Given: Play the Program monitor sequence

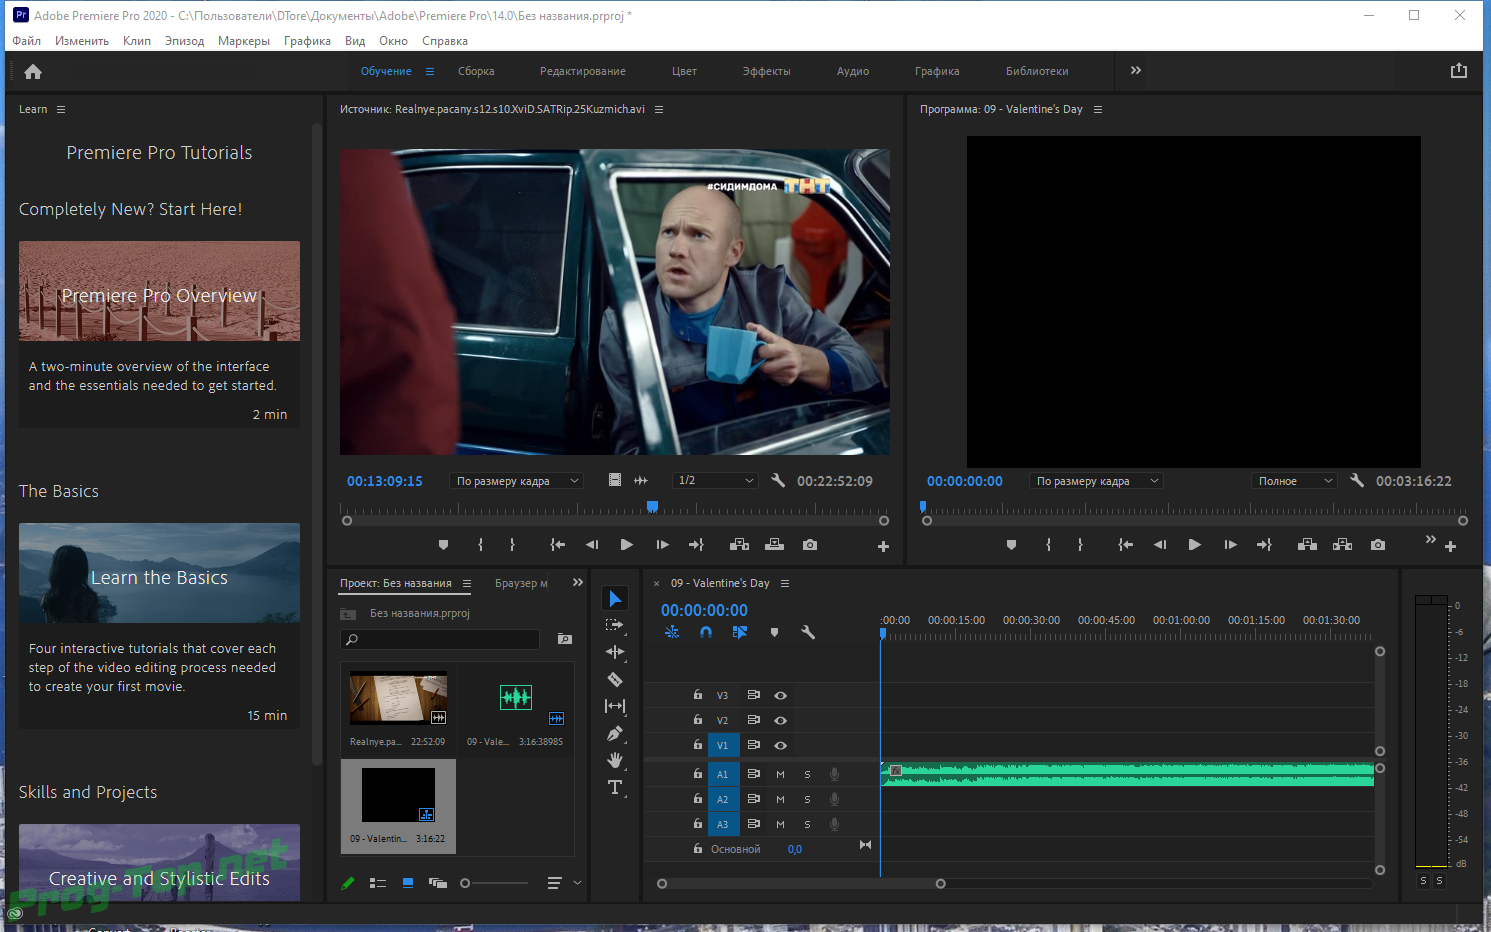Looking at the screenshot, I should (1194, 545).
